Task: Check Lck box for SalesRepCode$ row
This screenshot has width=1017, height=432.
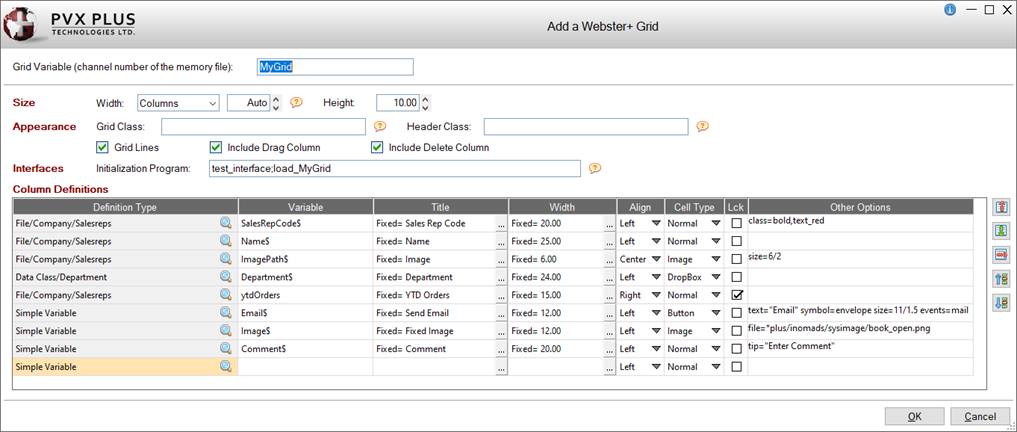Action: point(736,223)
